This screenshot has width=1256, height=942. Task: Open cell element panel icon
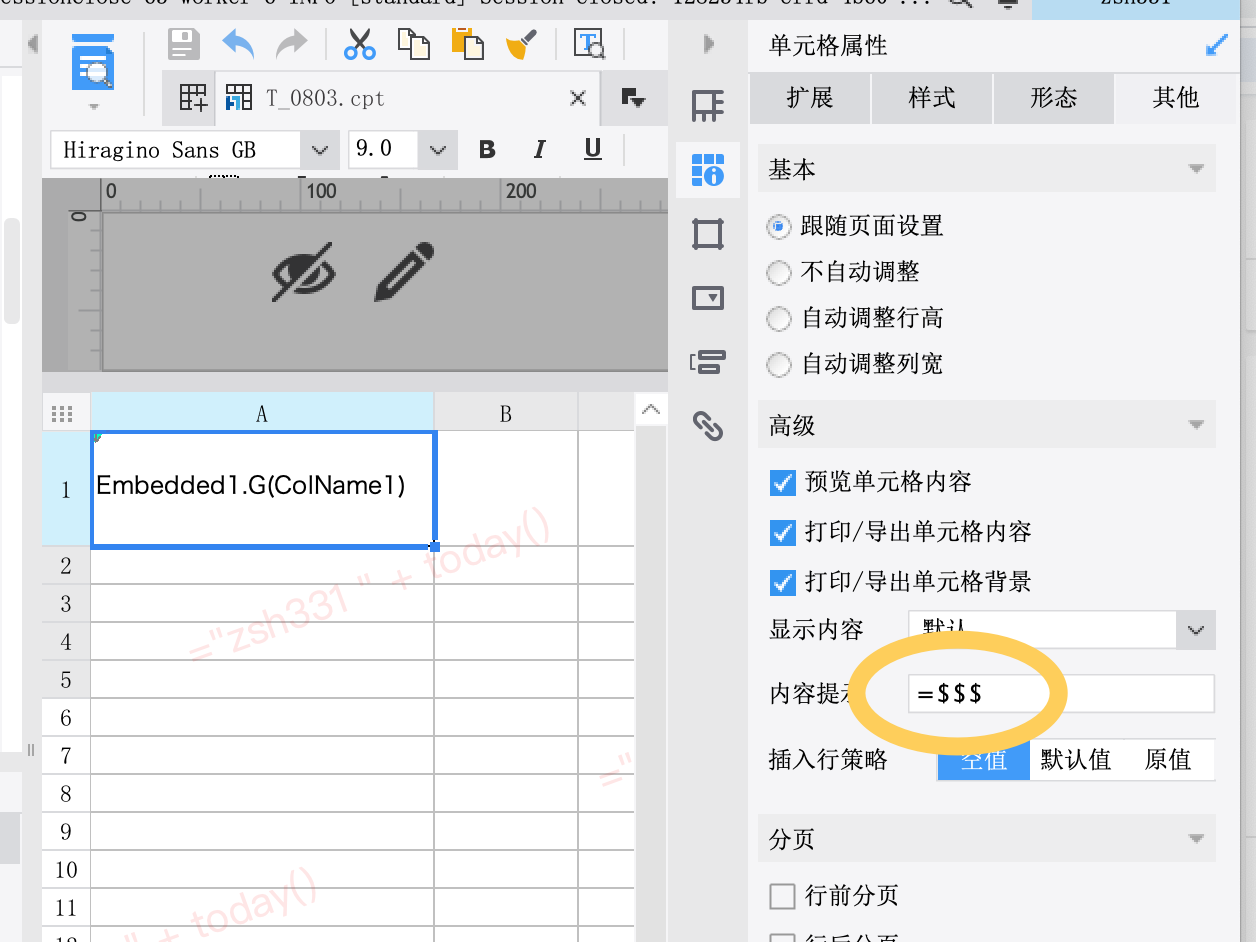pos(708,106)
